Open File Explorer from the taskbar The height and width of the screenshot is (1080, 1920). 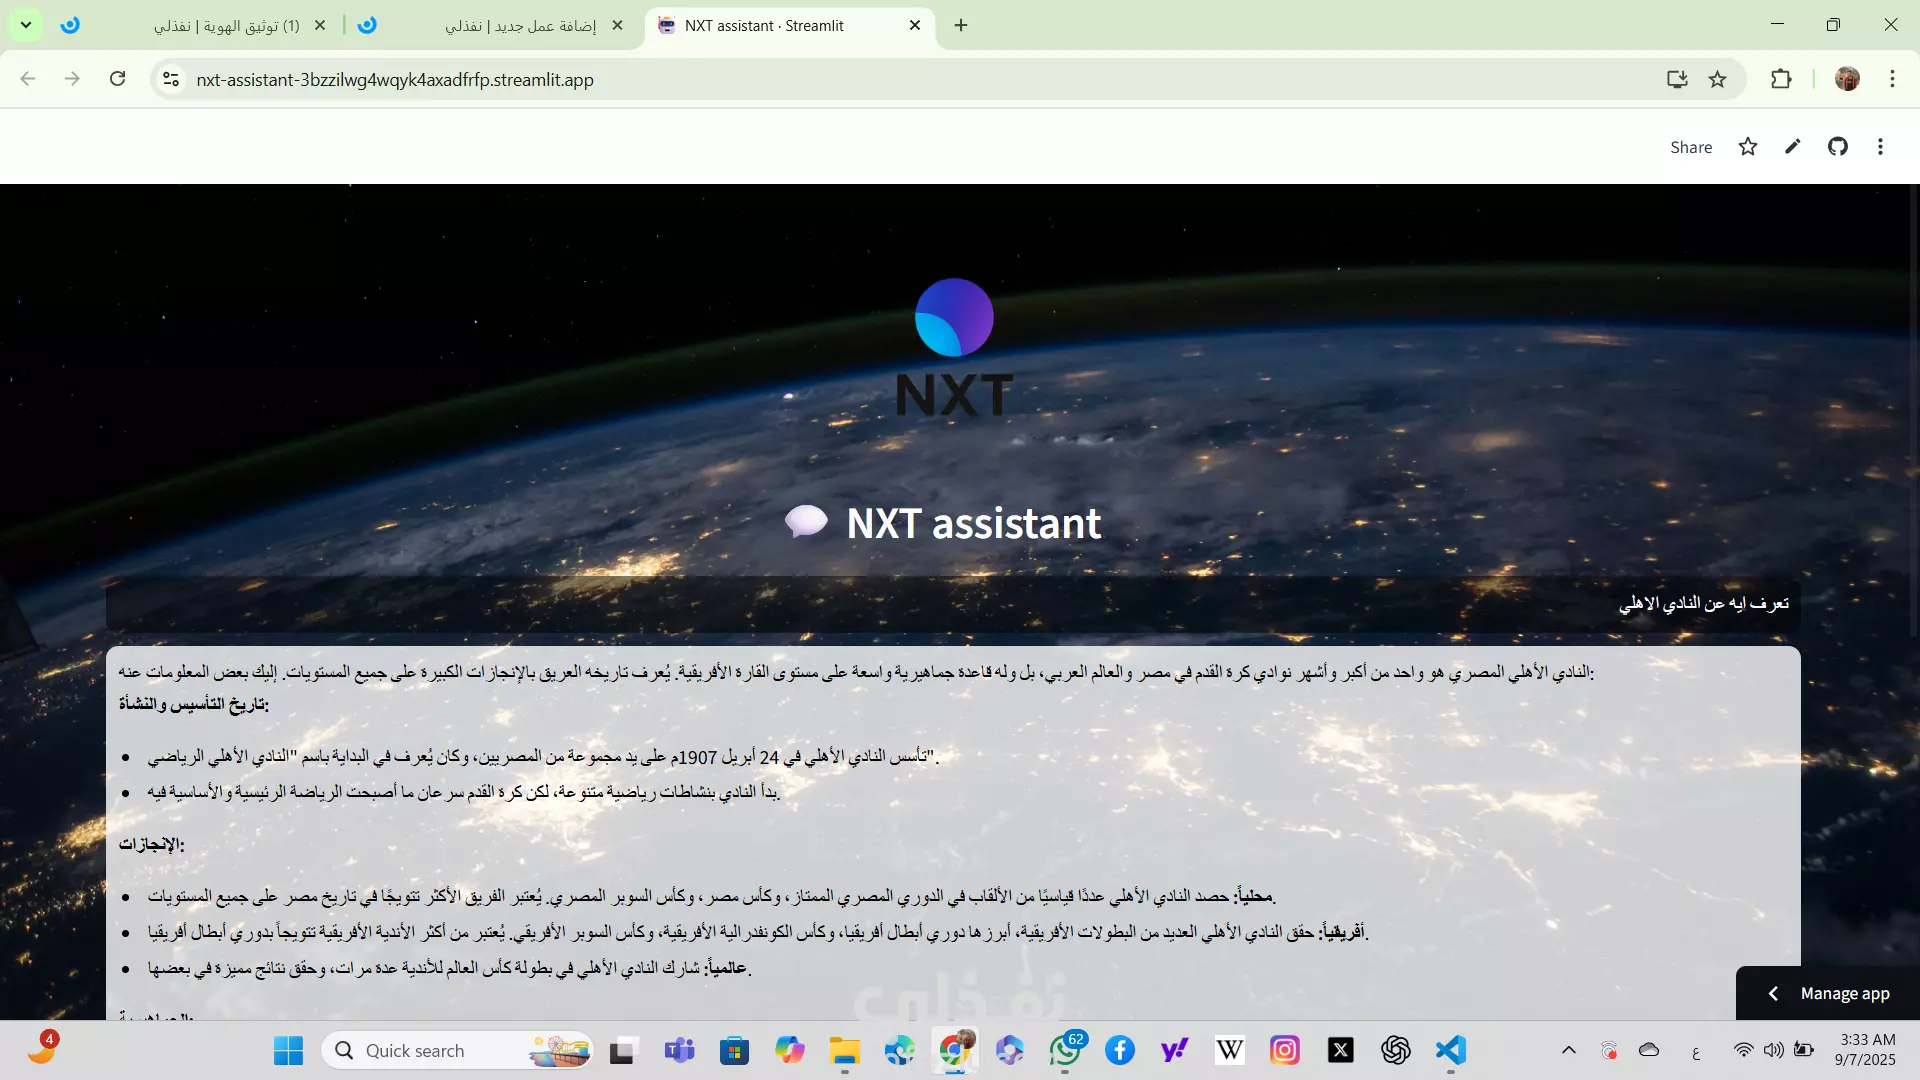pyautogui.click(x=845, y=1050)
